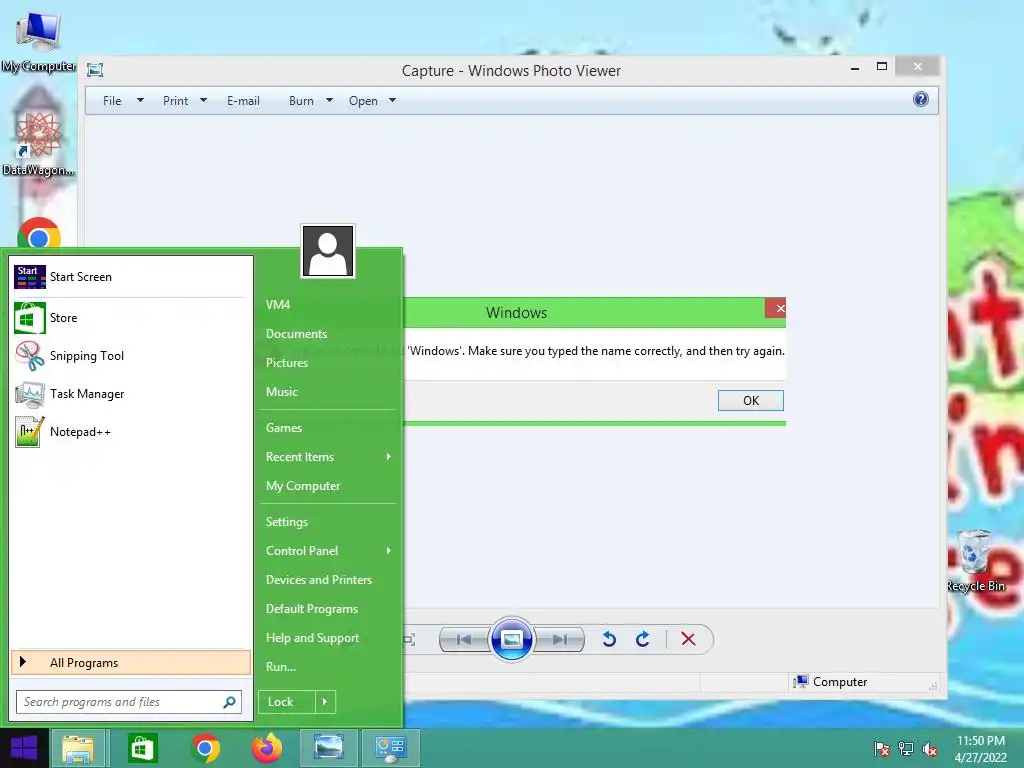Viewport: 1024px width, 768px height.
Task: Click the Windows Start button on taskbar
Action: [24, 748]
